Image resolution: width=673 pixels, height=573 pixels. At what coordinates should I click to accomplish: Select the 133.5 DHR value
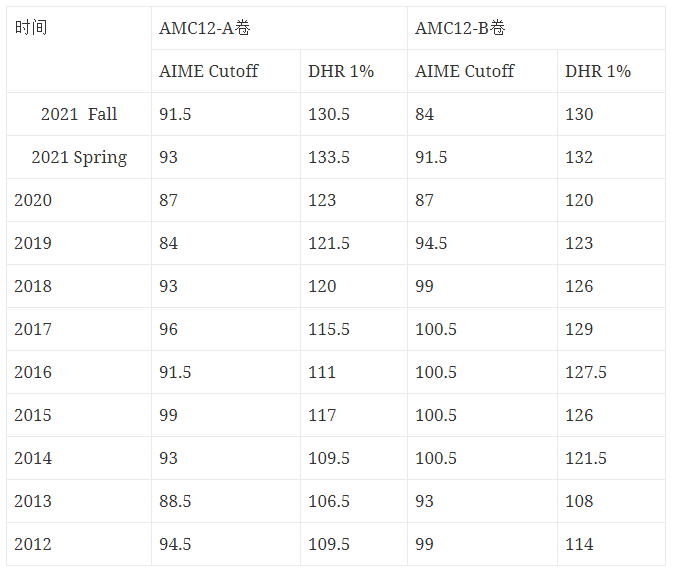(x=354, y=157)
